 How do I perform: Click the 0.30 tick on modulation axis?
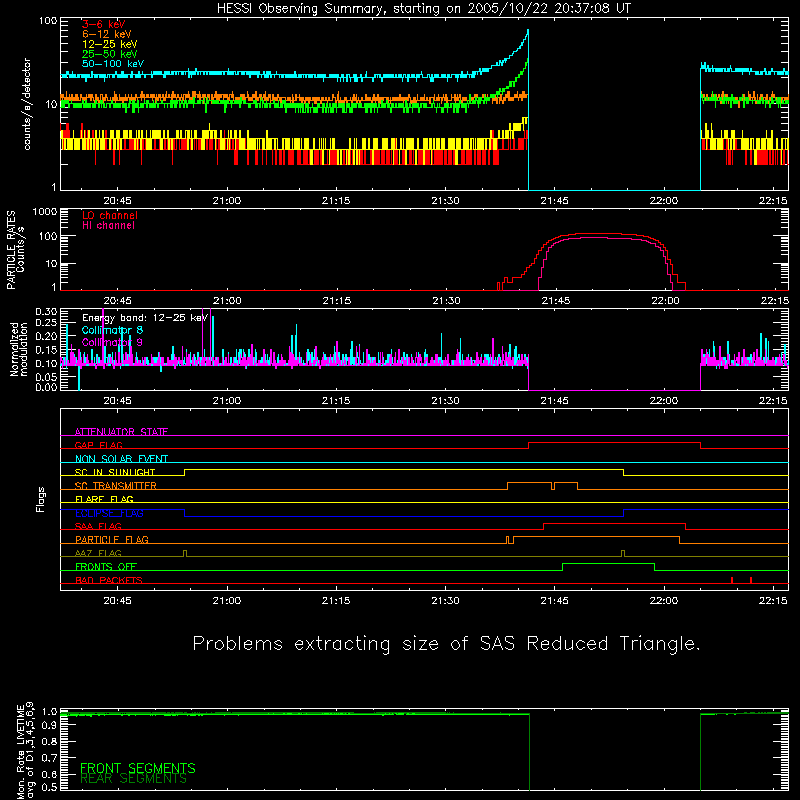(46, 312)
